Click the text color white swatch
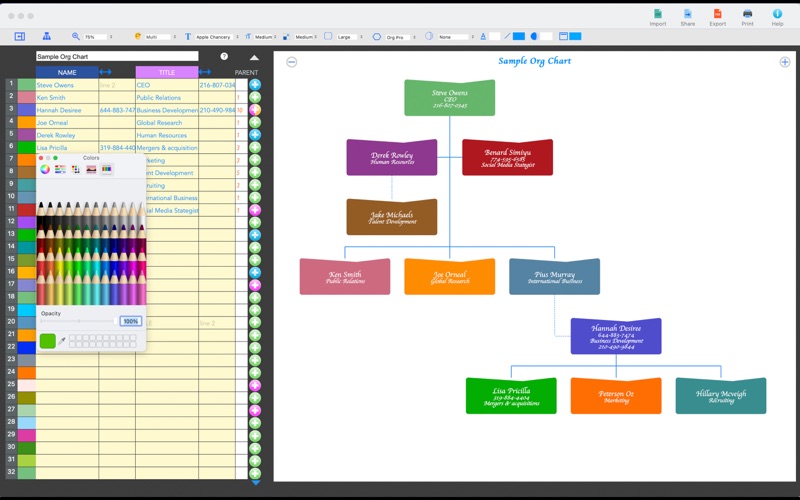This screenshot has height=500, width=800. [494, 36]
